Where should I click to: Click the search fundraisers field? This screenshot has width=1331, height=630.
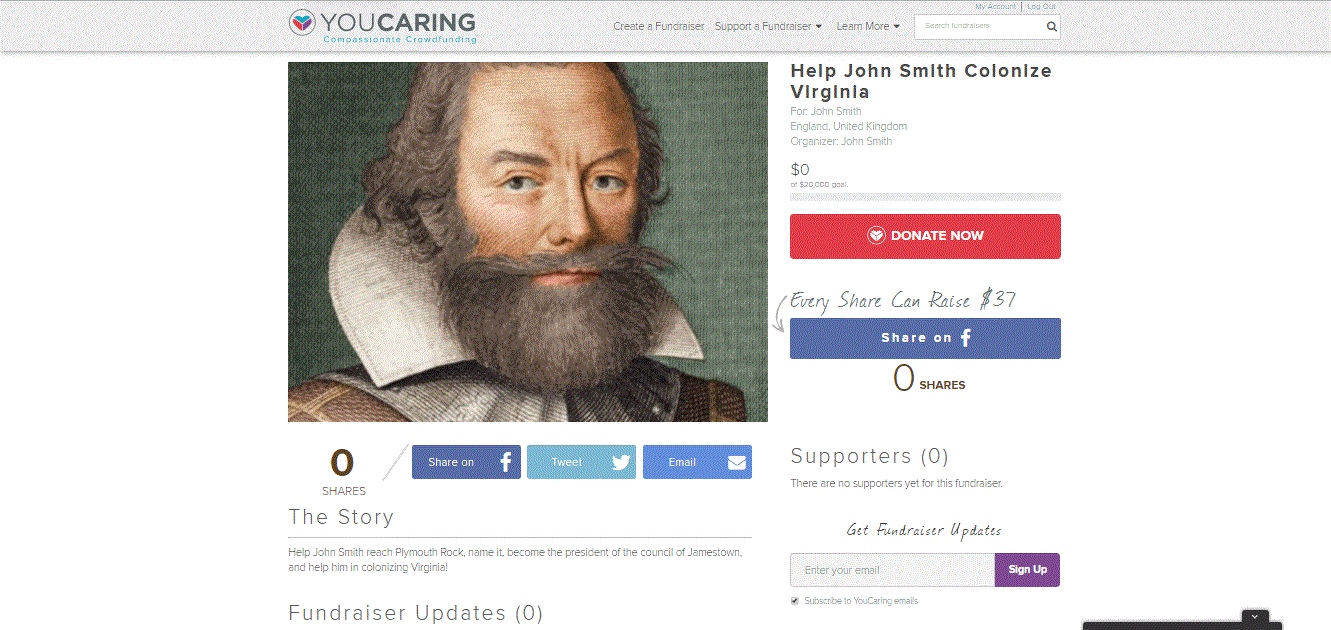(x=980, y=27)
